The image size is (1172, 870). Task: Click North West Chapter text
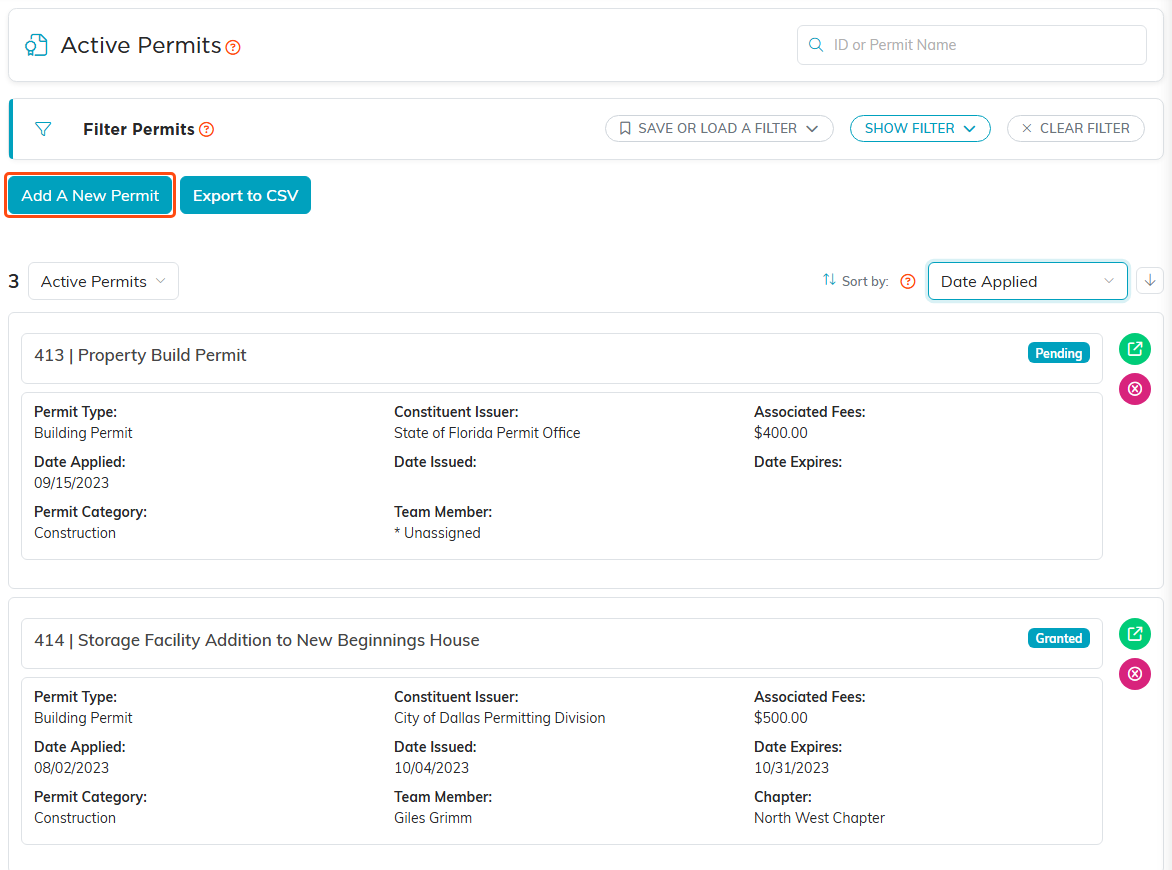click(x=819, y=818)
